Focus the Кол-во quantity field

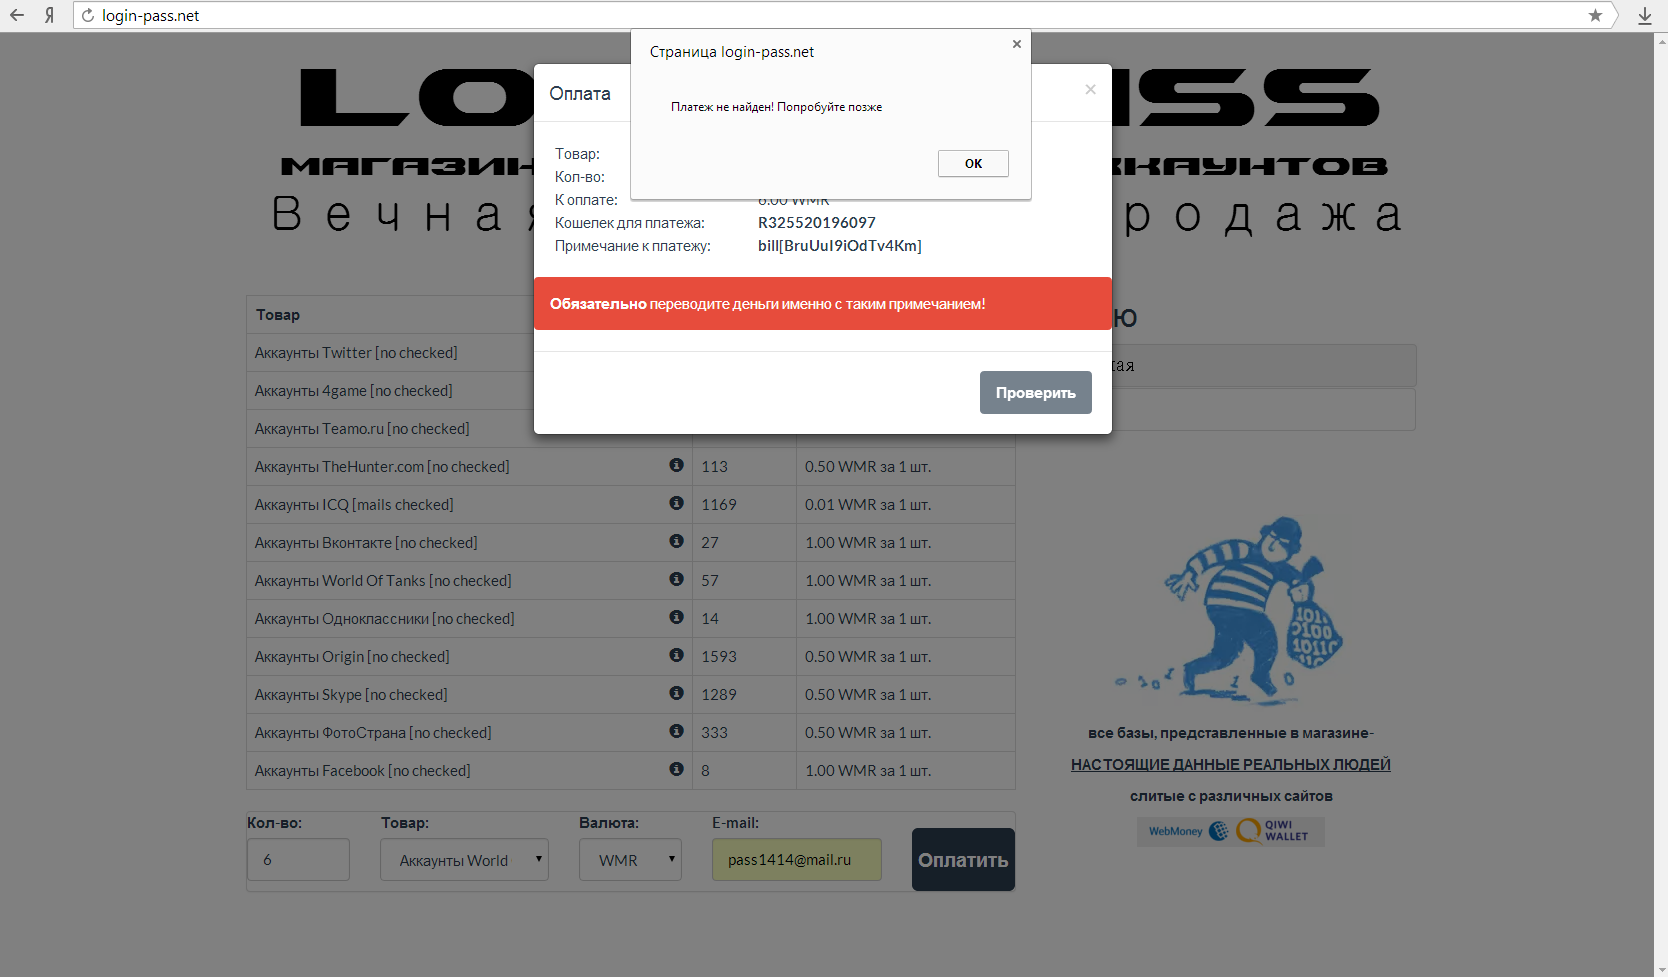click(298, 860)
